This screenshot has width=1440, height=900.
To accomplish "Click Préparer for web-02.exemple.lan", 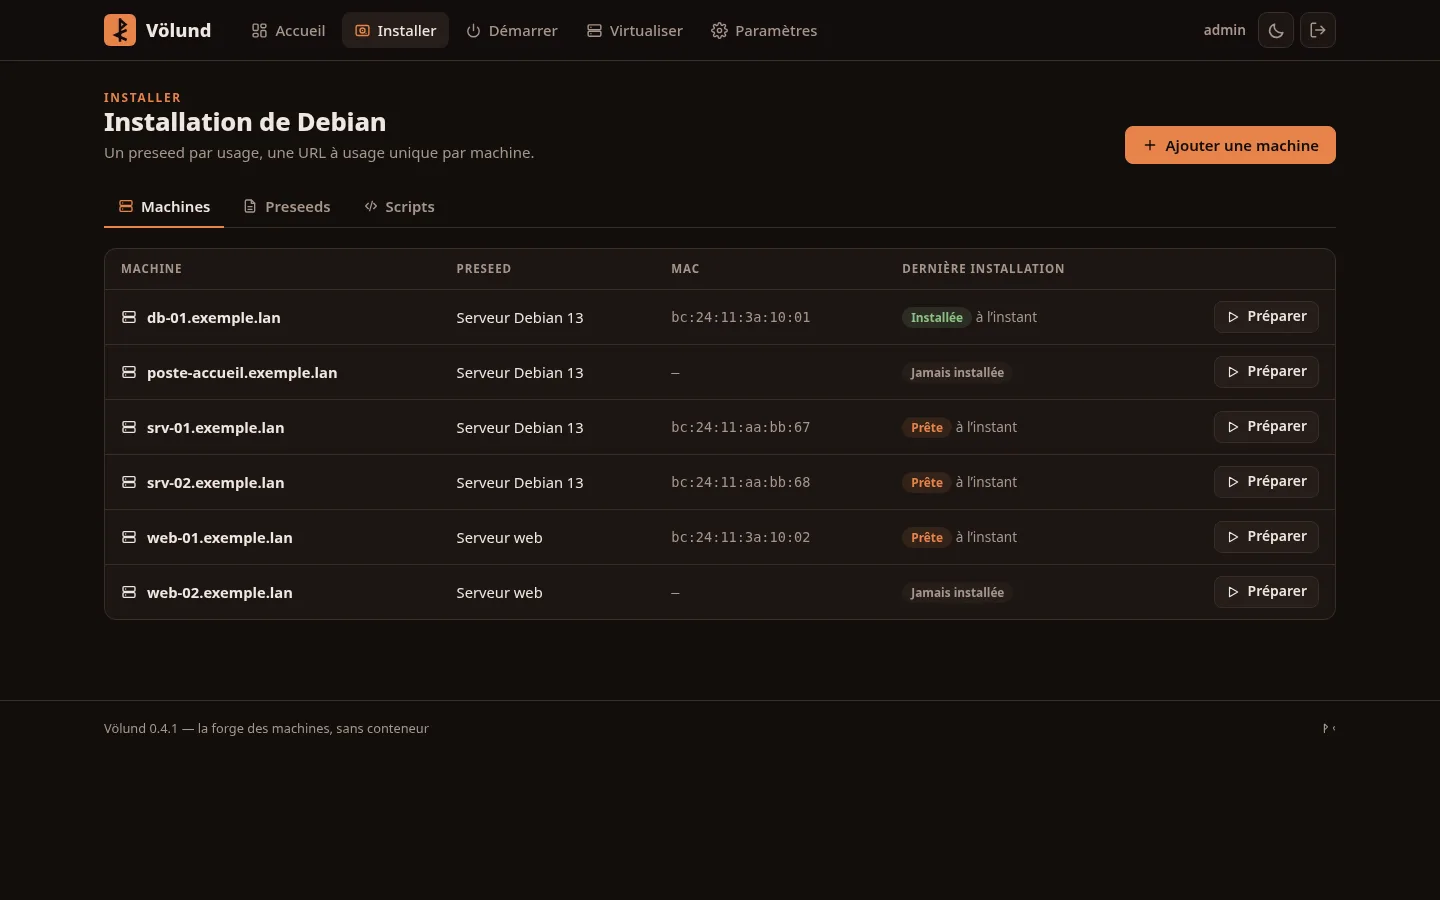I will click(1266, 592).
